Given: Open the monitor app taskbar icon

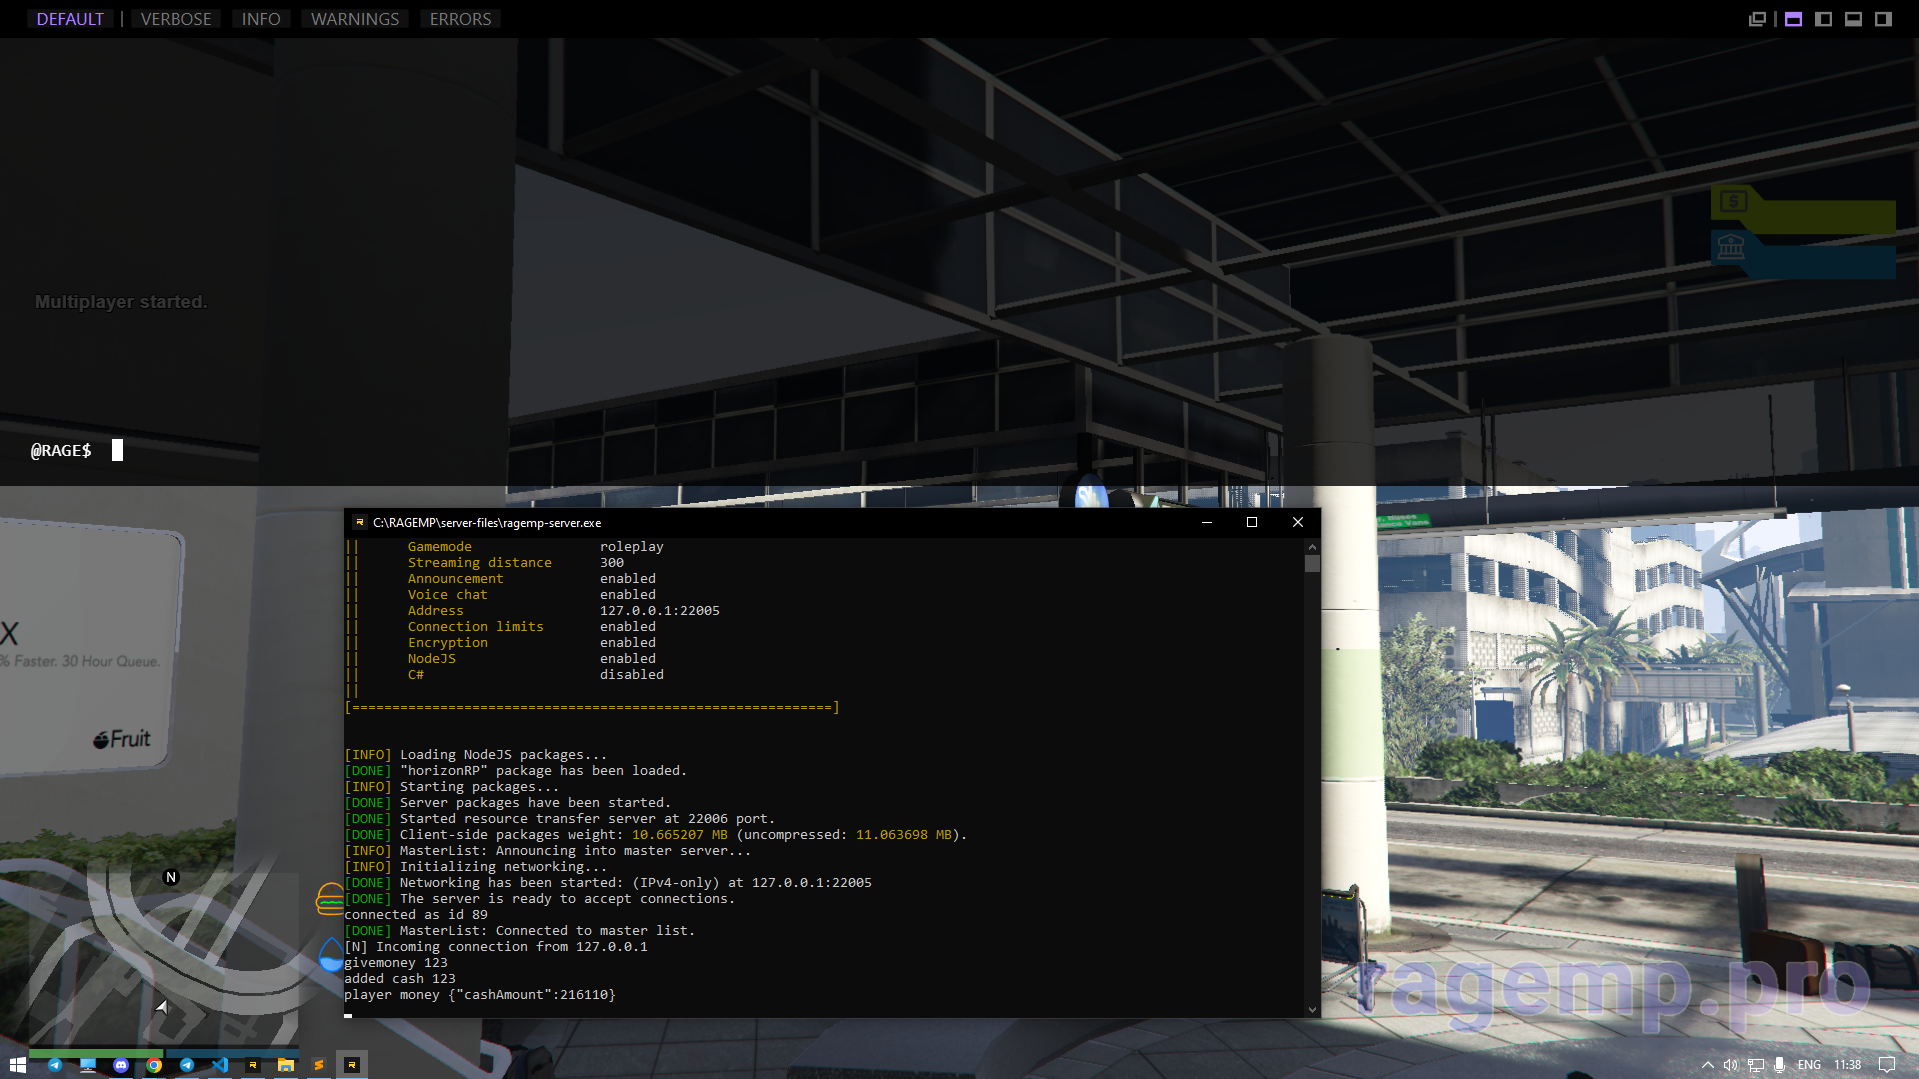Looking at the screenshot, I should [88, 1065].
